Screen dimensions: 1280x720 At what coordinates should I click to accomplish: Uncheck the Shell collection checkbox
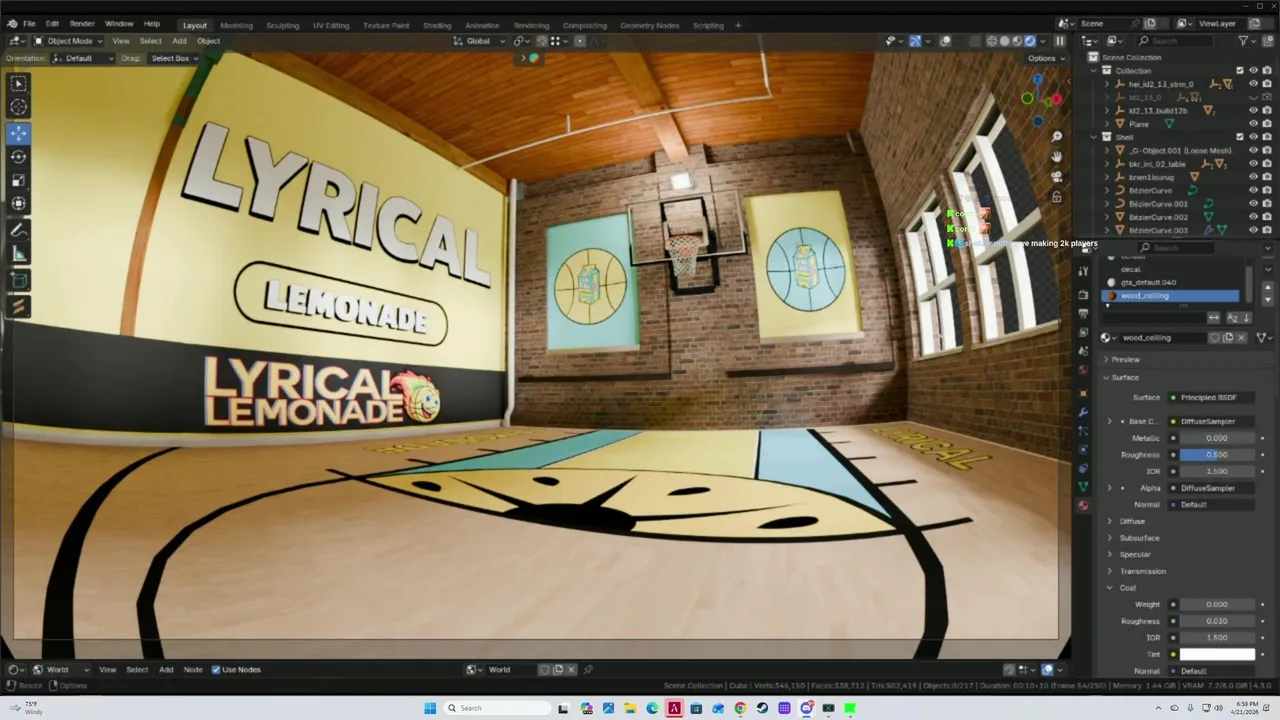(x=1240, y=137)
